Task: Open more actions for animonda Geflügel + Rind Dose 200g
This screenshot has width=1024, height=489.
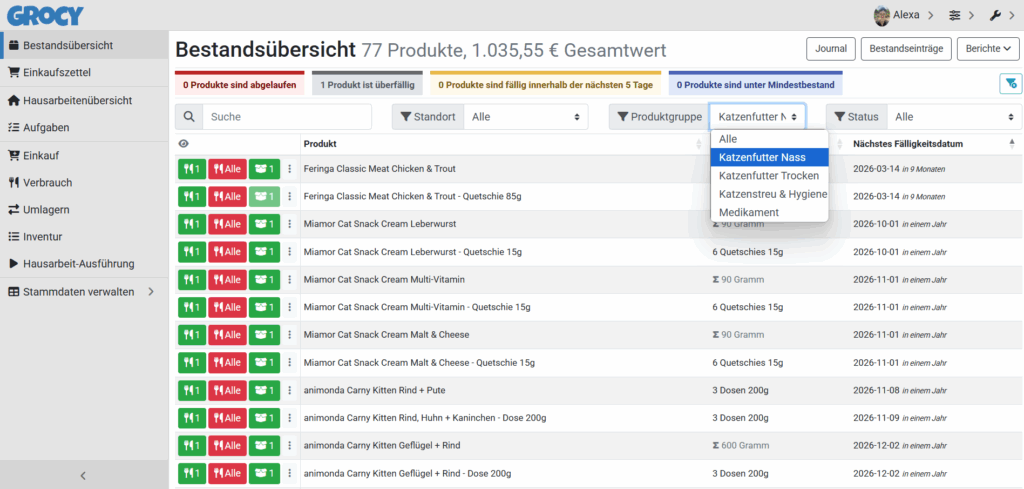Action: pyautogui.click(x=290, y=473)
